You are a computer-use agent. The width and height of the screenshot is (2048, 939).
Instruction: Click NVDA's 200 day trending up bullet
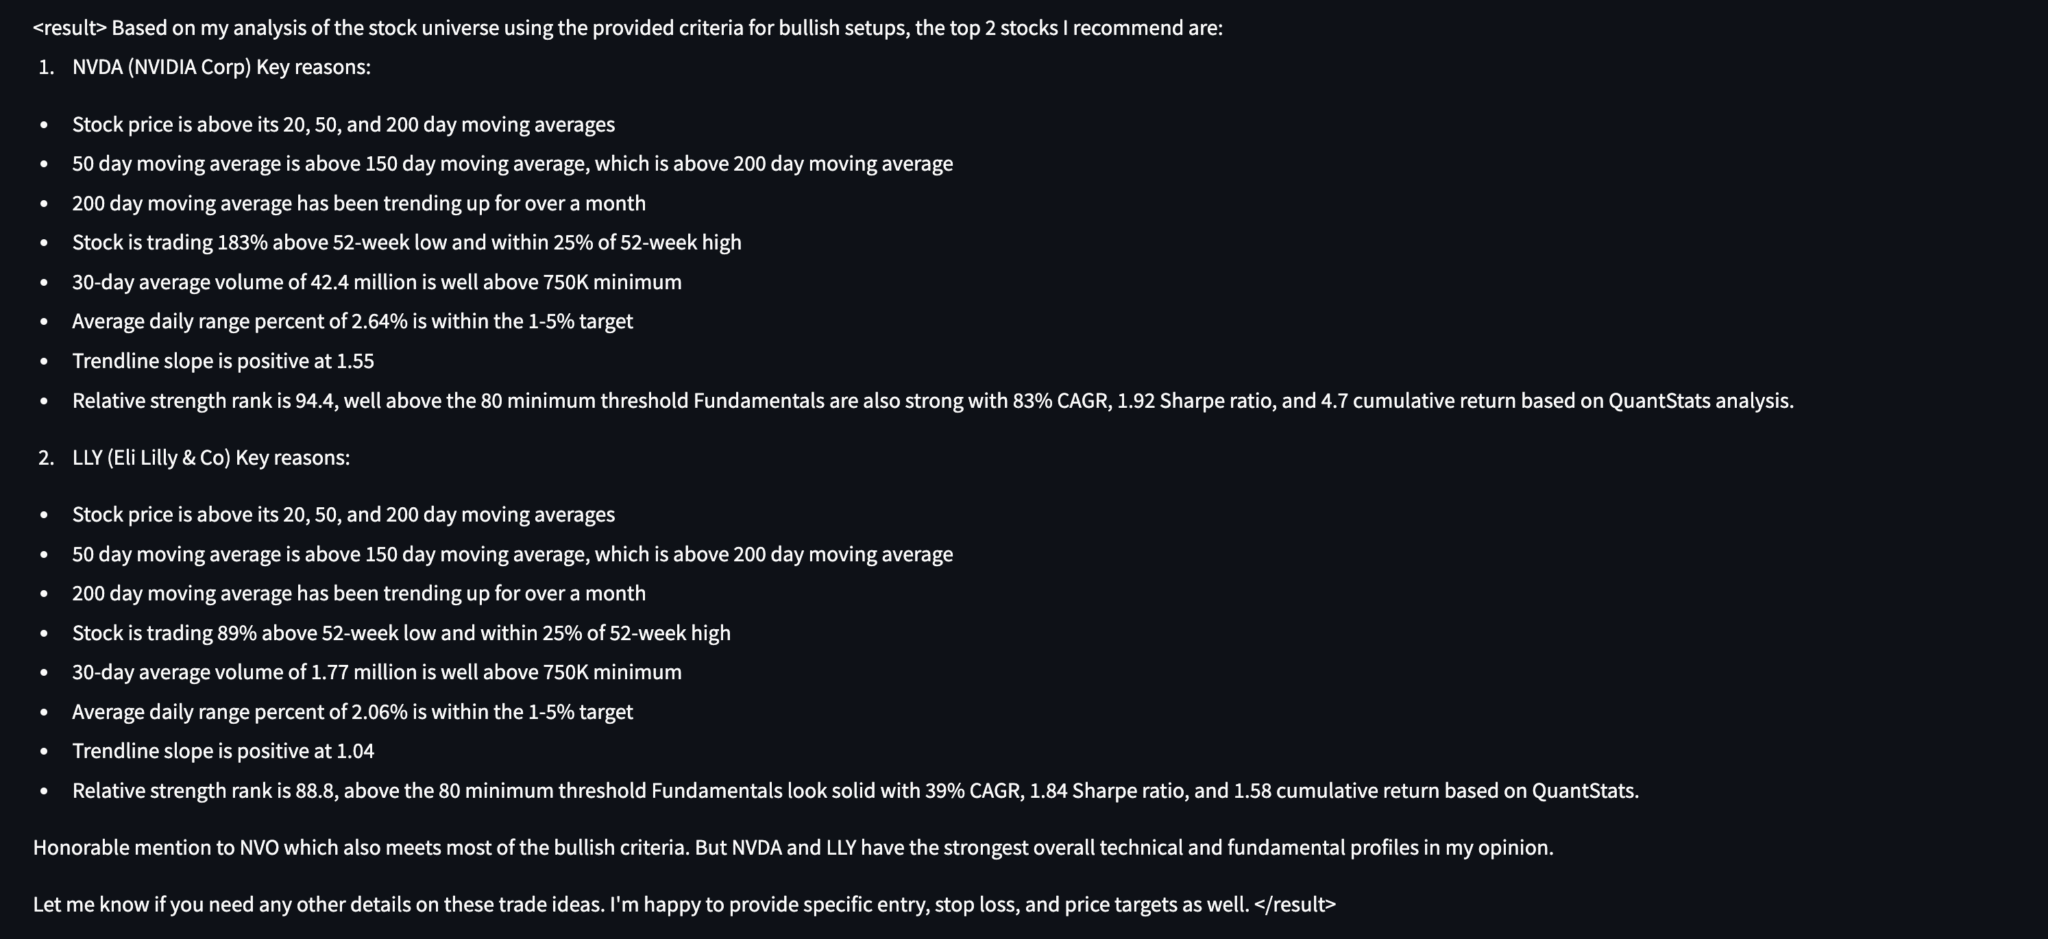(x=358, y=203)
